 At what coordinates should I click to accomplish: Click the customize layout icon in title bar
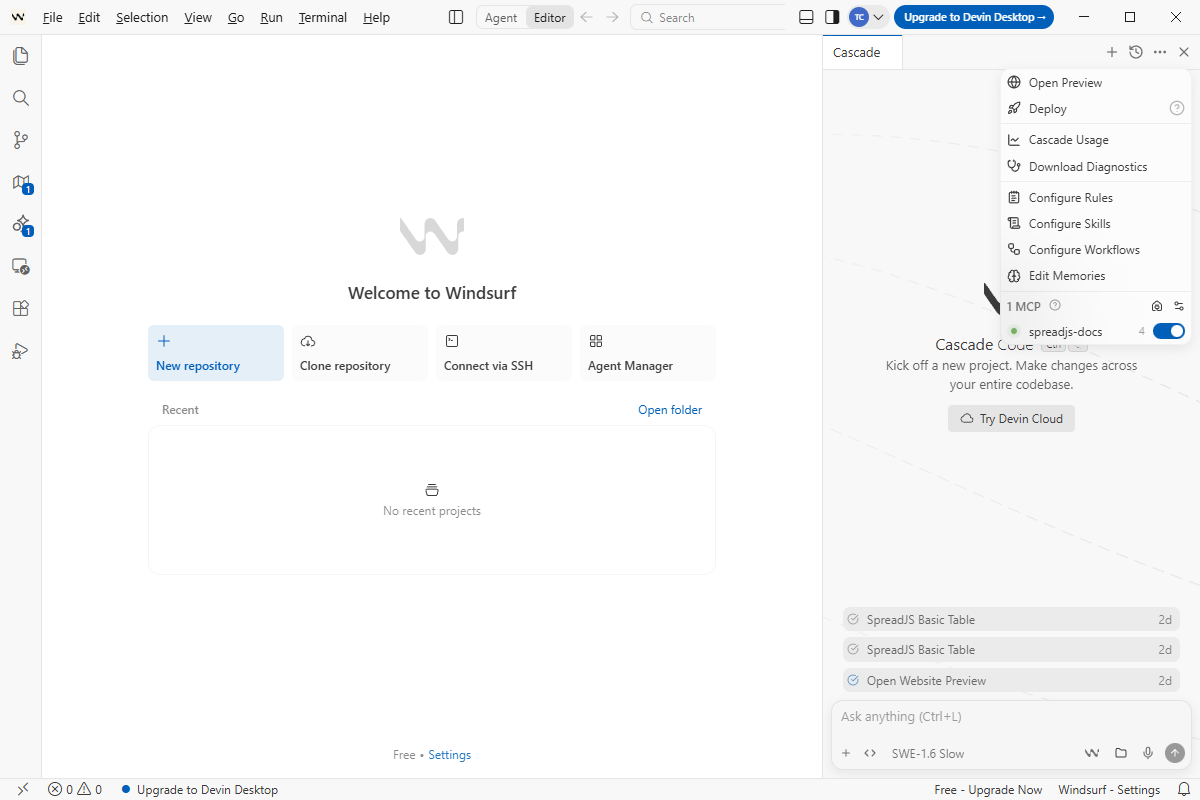456,17
